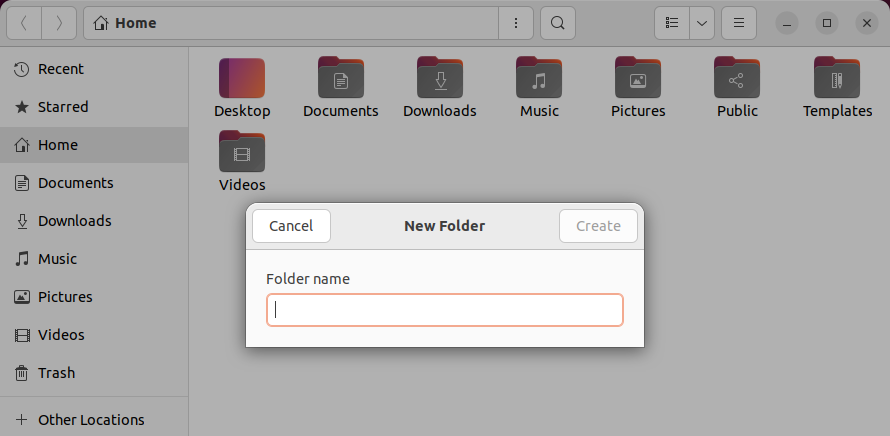Open Trash in the sidebar
Screen dimensions: 890x436
(94, 373)
